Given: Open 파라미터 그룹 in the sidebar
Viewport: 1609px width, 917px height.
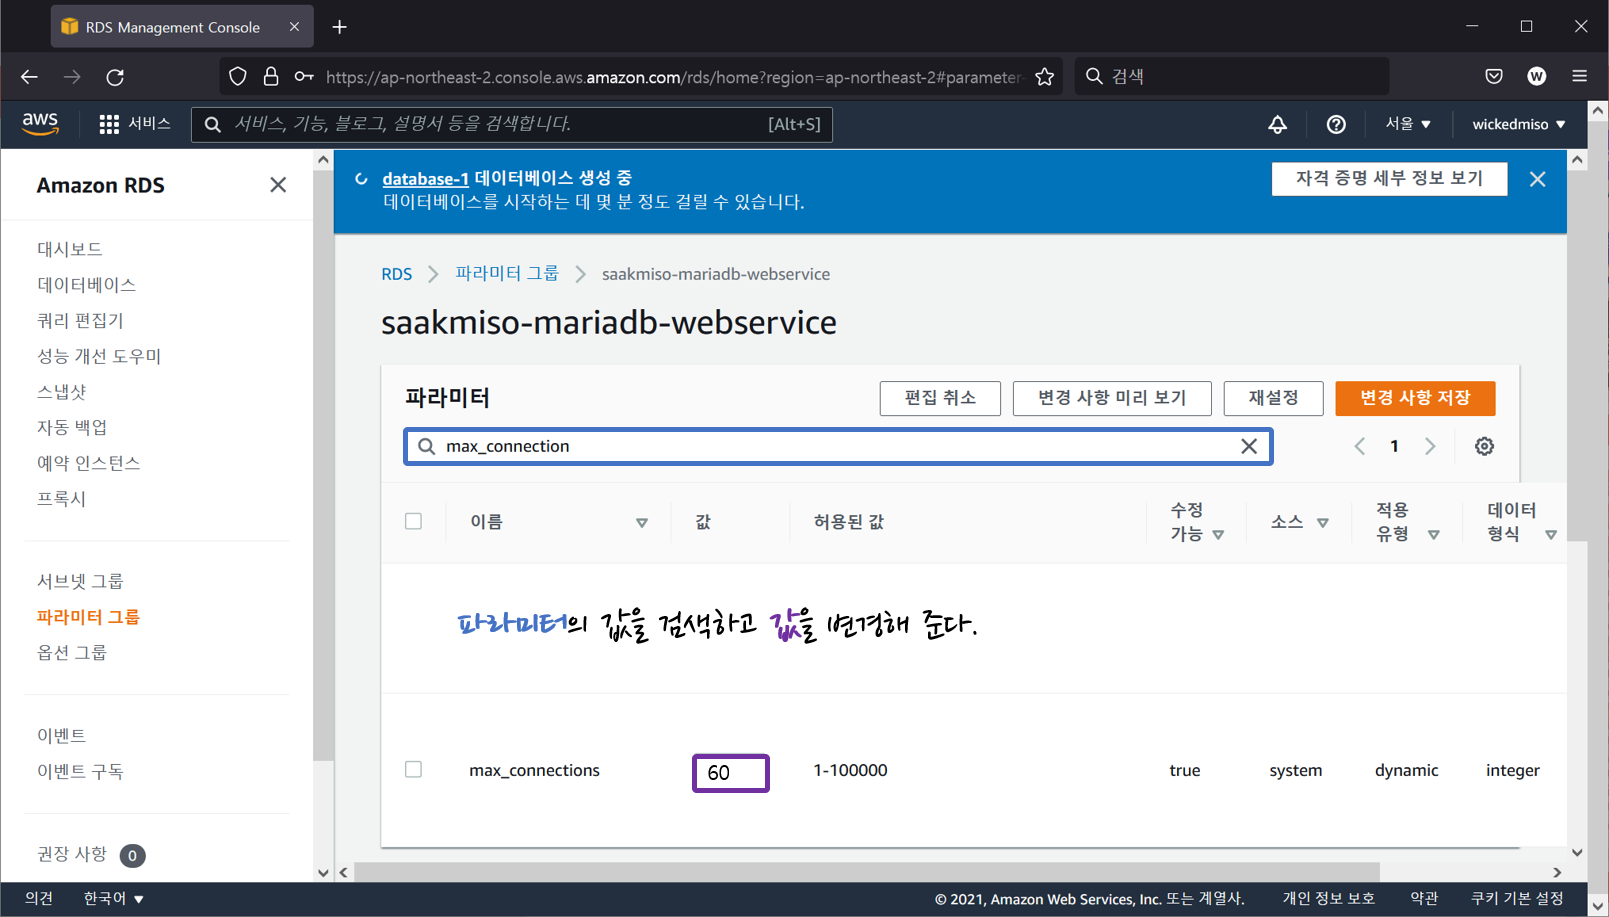Looking at the screenshot, I should coord(88,617).
